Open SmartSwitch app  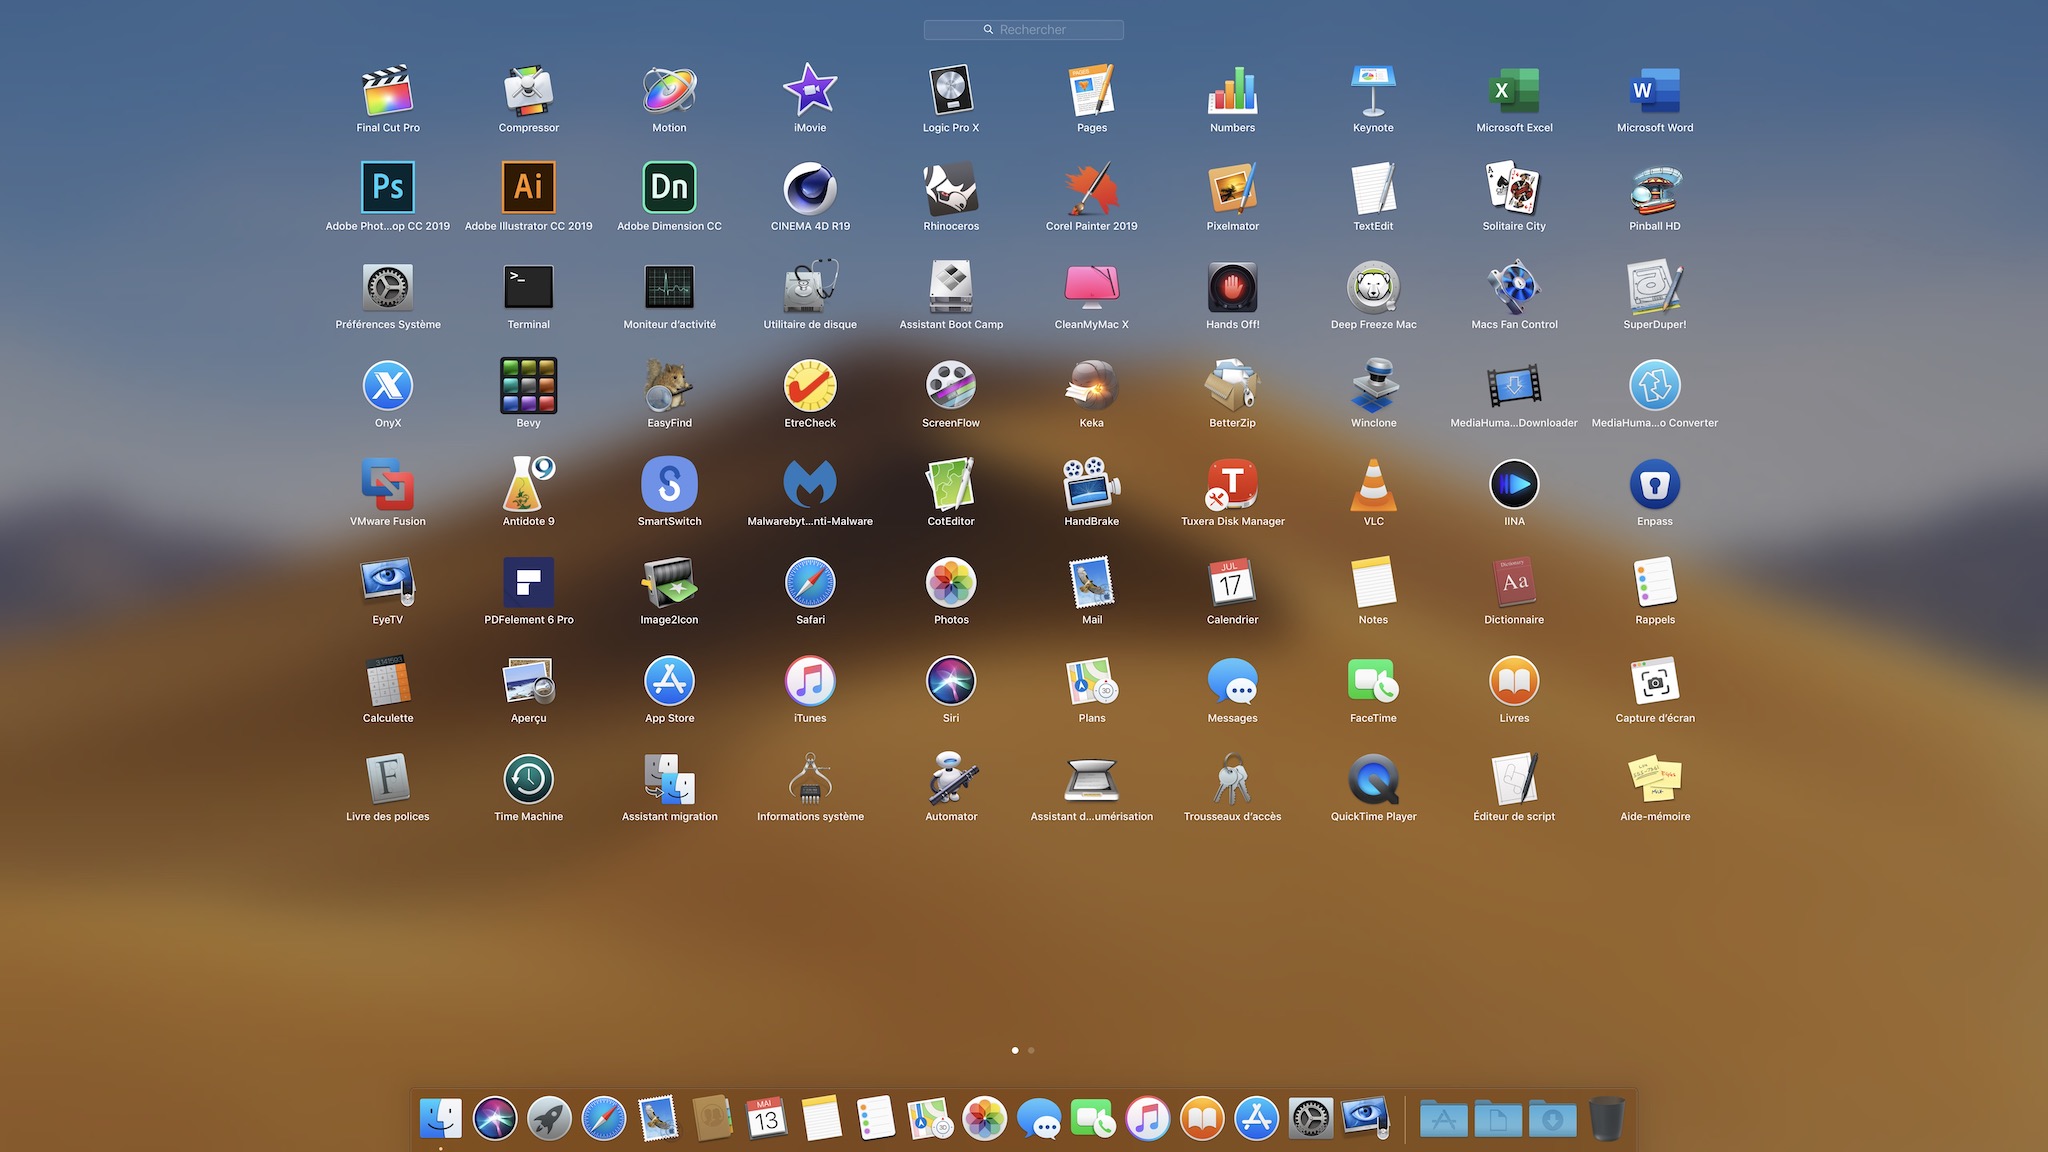coord(669,484)
